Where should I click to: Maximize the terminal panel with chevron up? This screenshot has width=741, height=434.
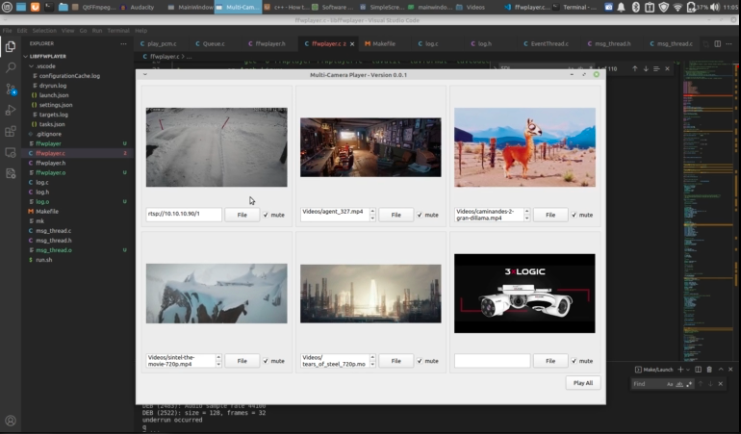pyautogui.click(x=721, y=369)
